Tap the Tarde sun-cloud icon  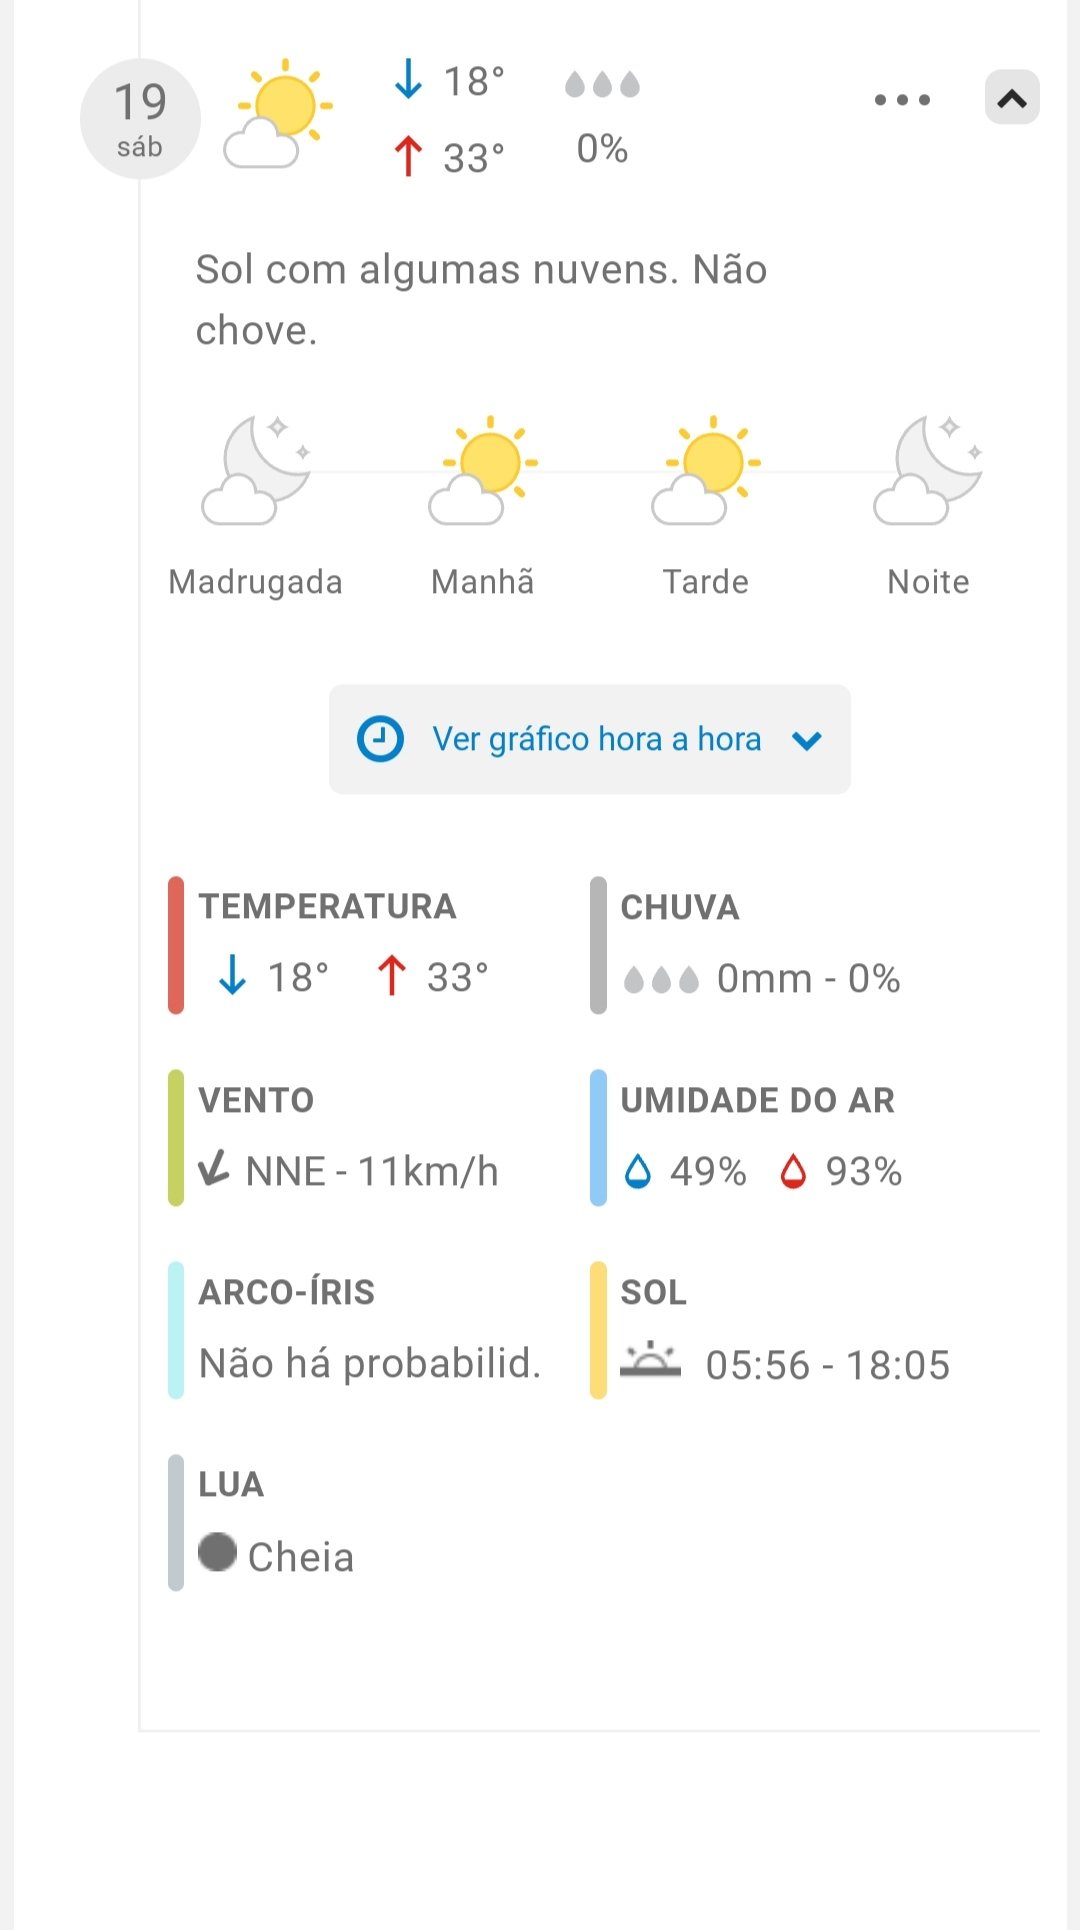[x=706, y=470]
